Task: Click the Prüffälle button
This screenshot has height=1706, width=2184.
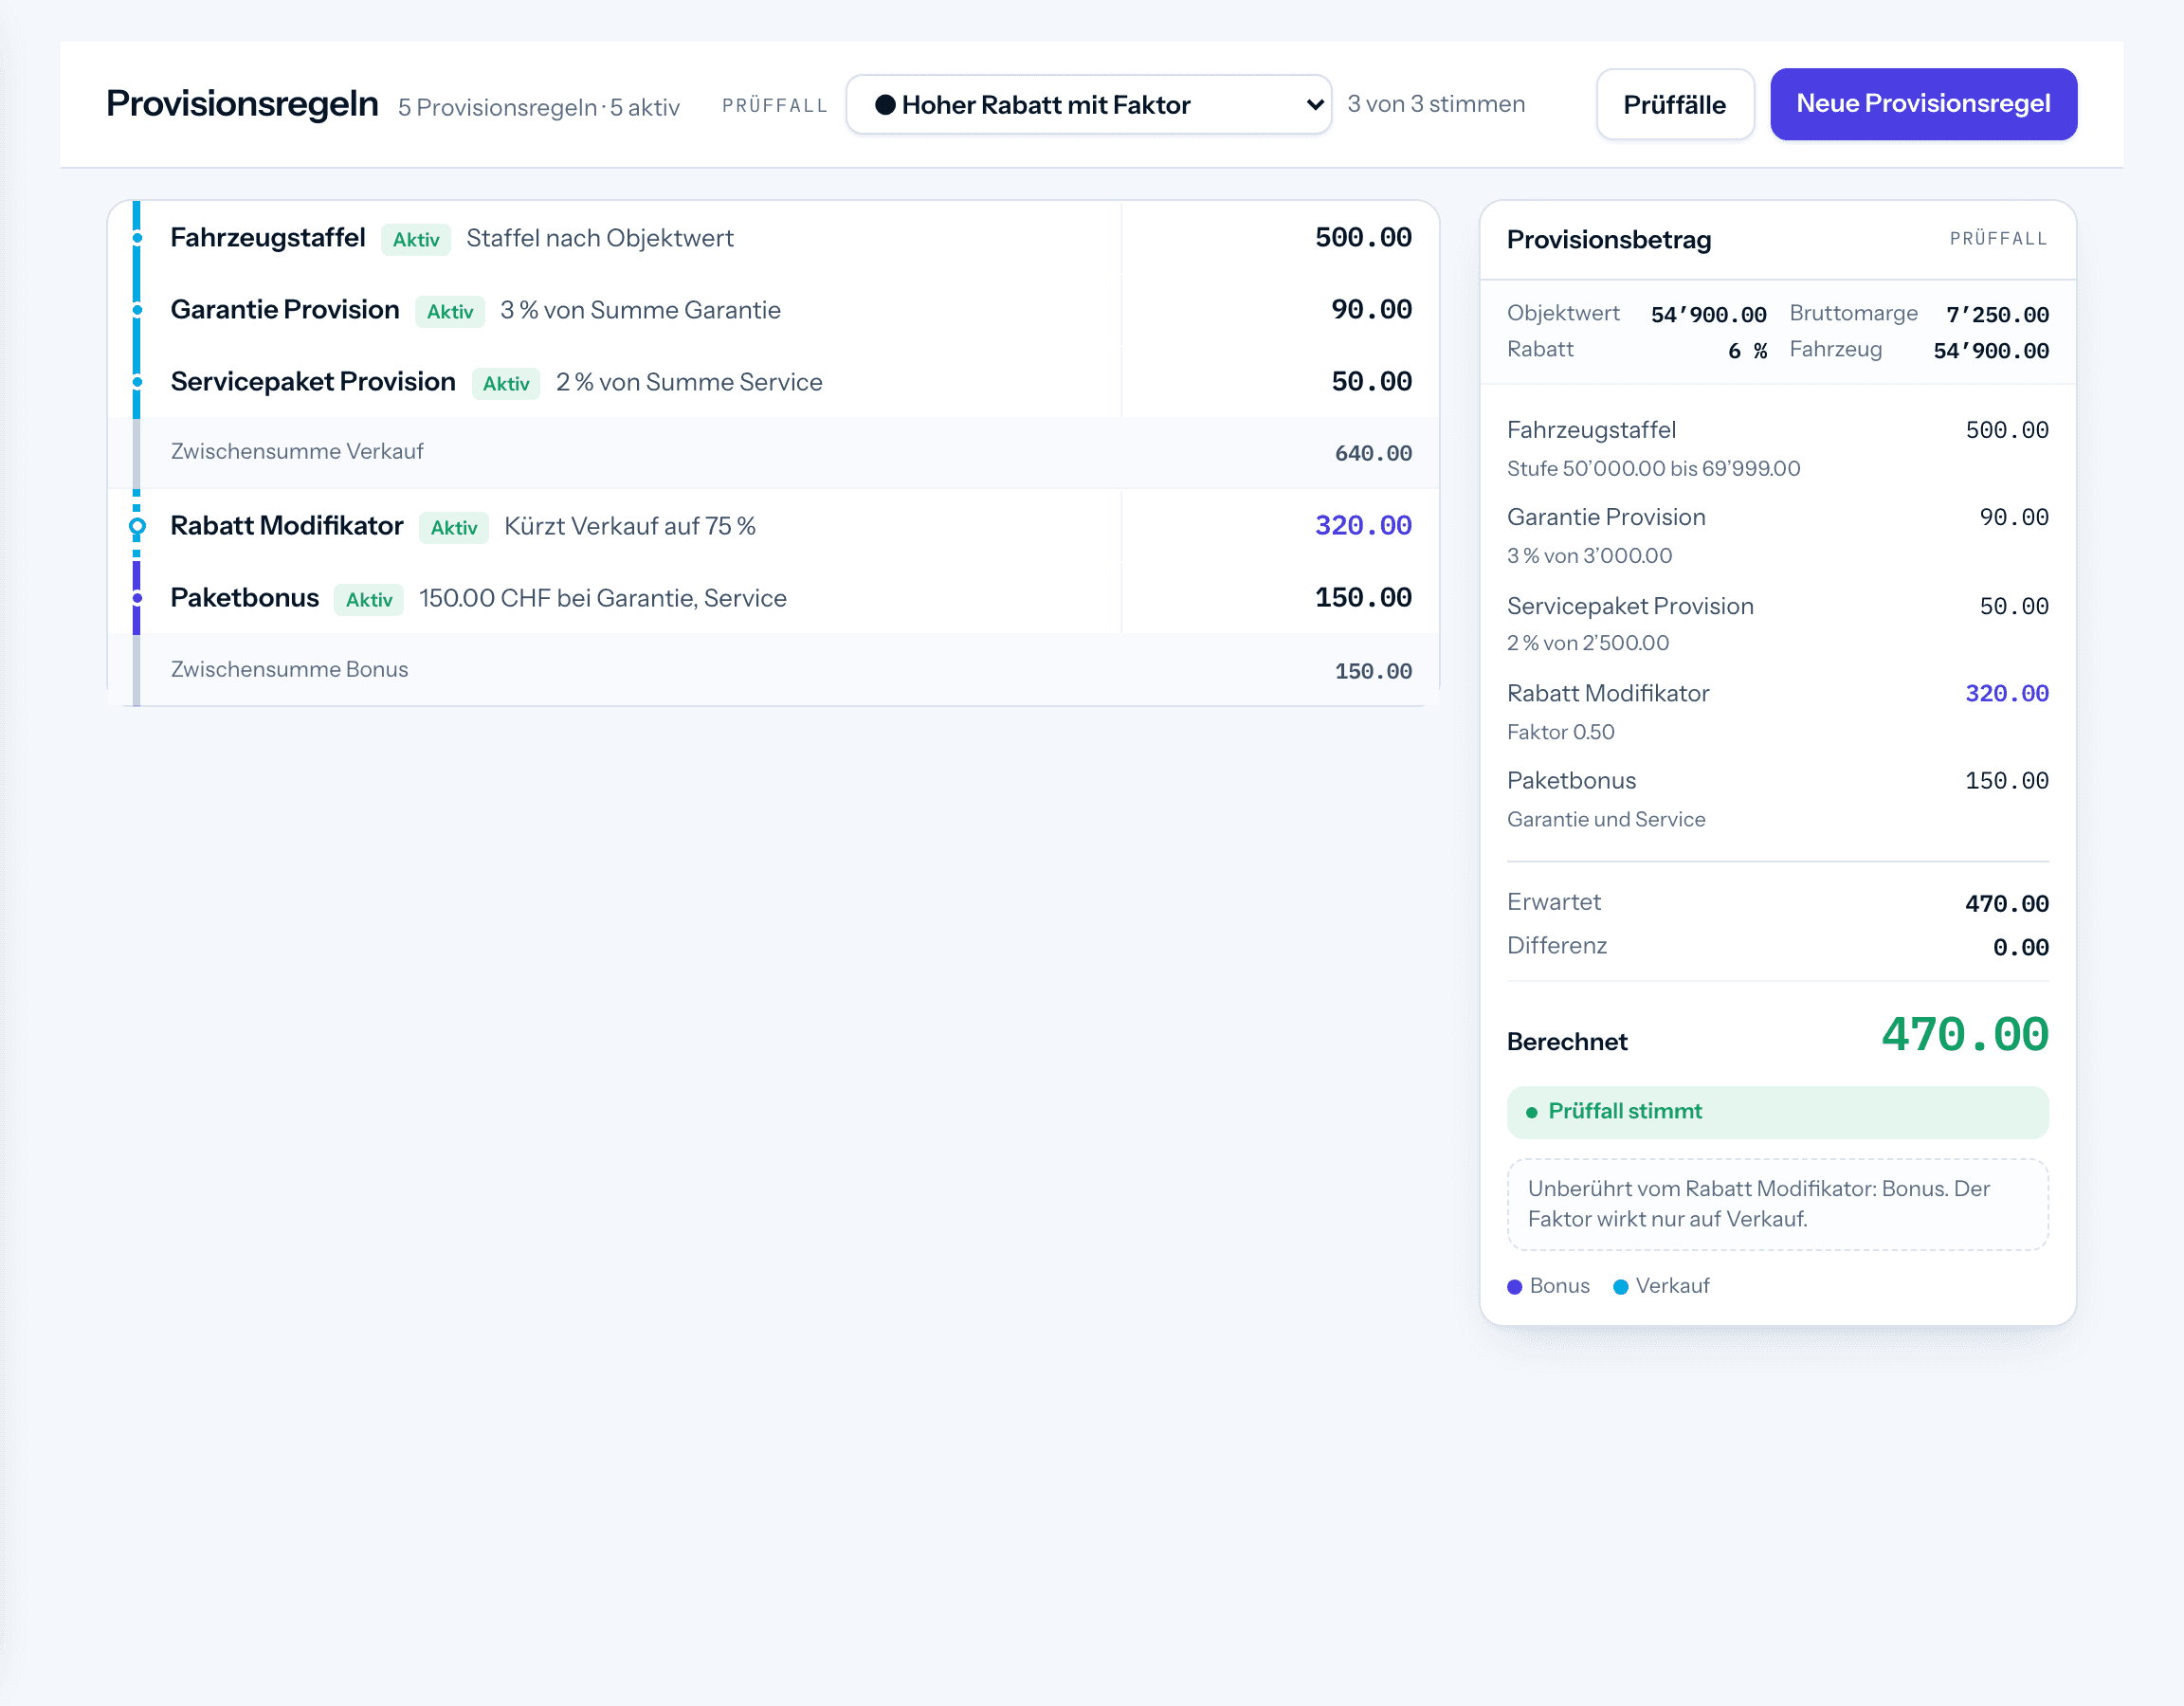Action: pos(1674,104)
